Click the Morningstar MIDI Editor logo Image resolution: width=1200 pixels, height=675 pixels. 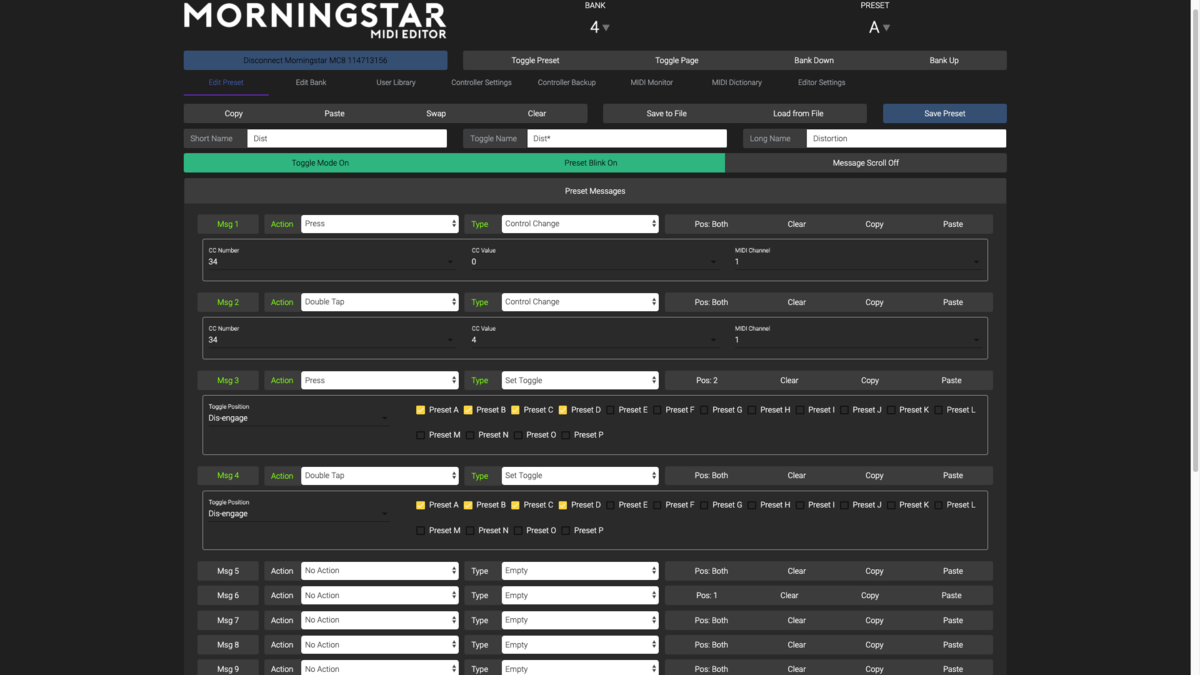(315, 21)
